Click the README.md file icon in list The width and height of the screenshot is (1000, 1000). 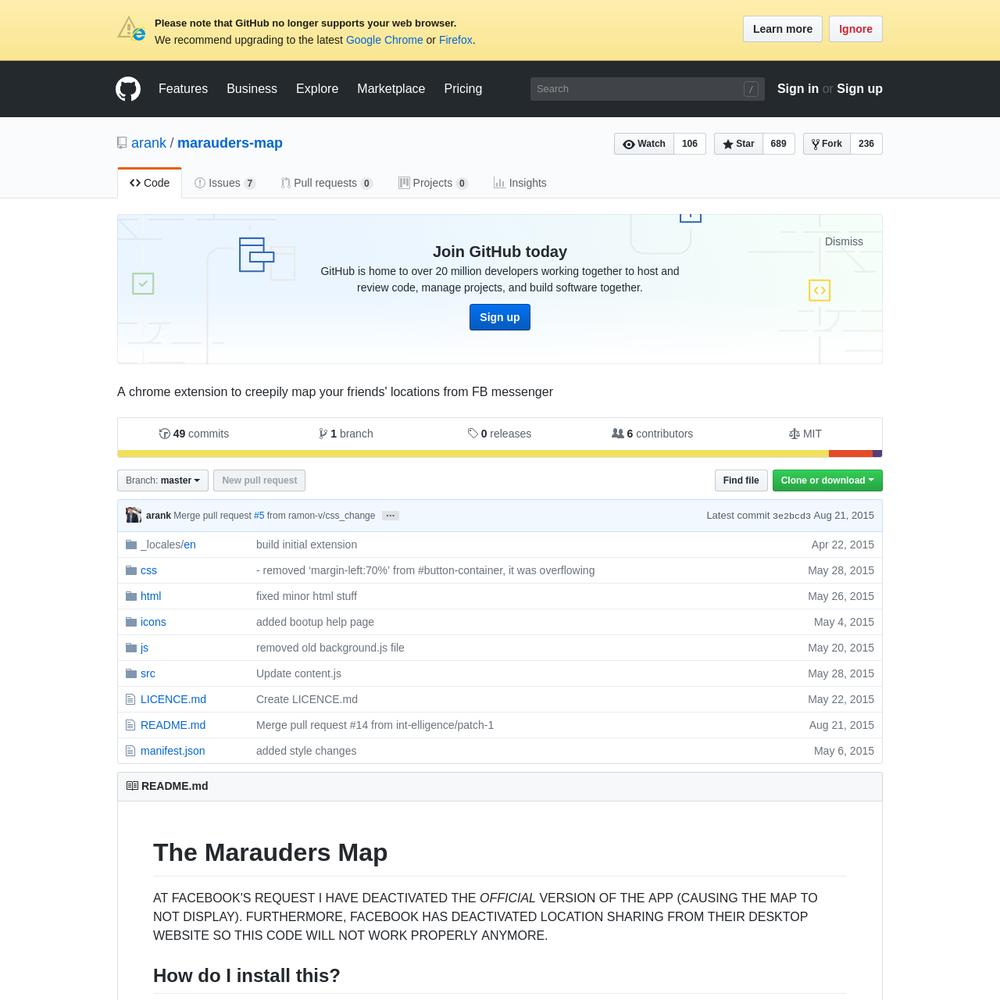click(130, 725)
